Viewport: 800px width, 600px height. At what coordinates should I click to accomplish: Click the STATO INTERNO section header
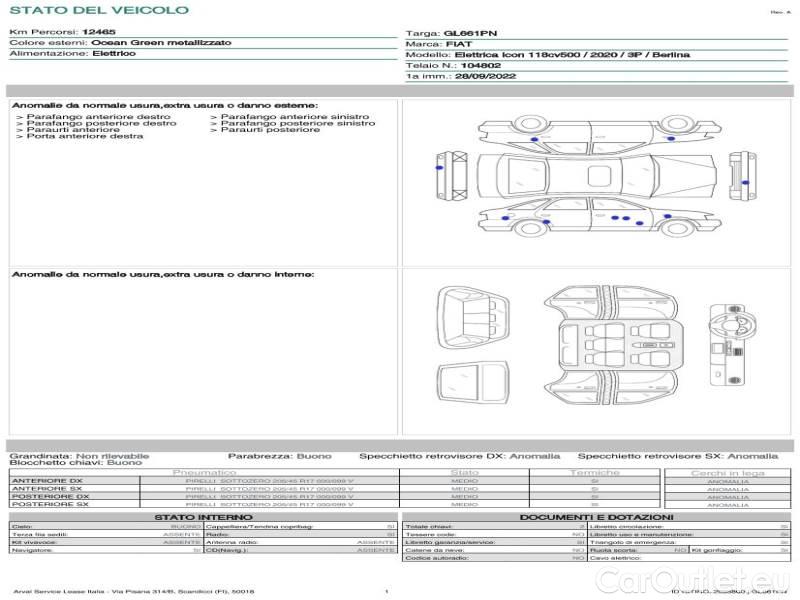(203, 516)
